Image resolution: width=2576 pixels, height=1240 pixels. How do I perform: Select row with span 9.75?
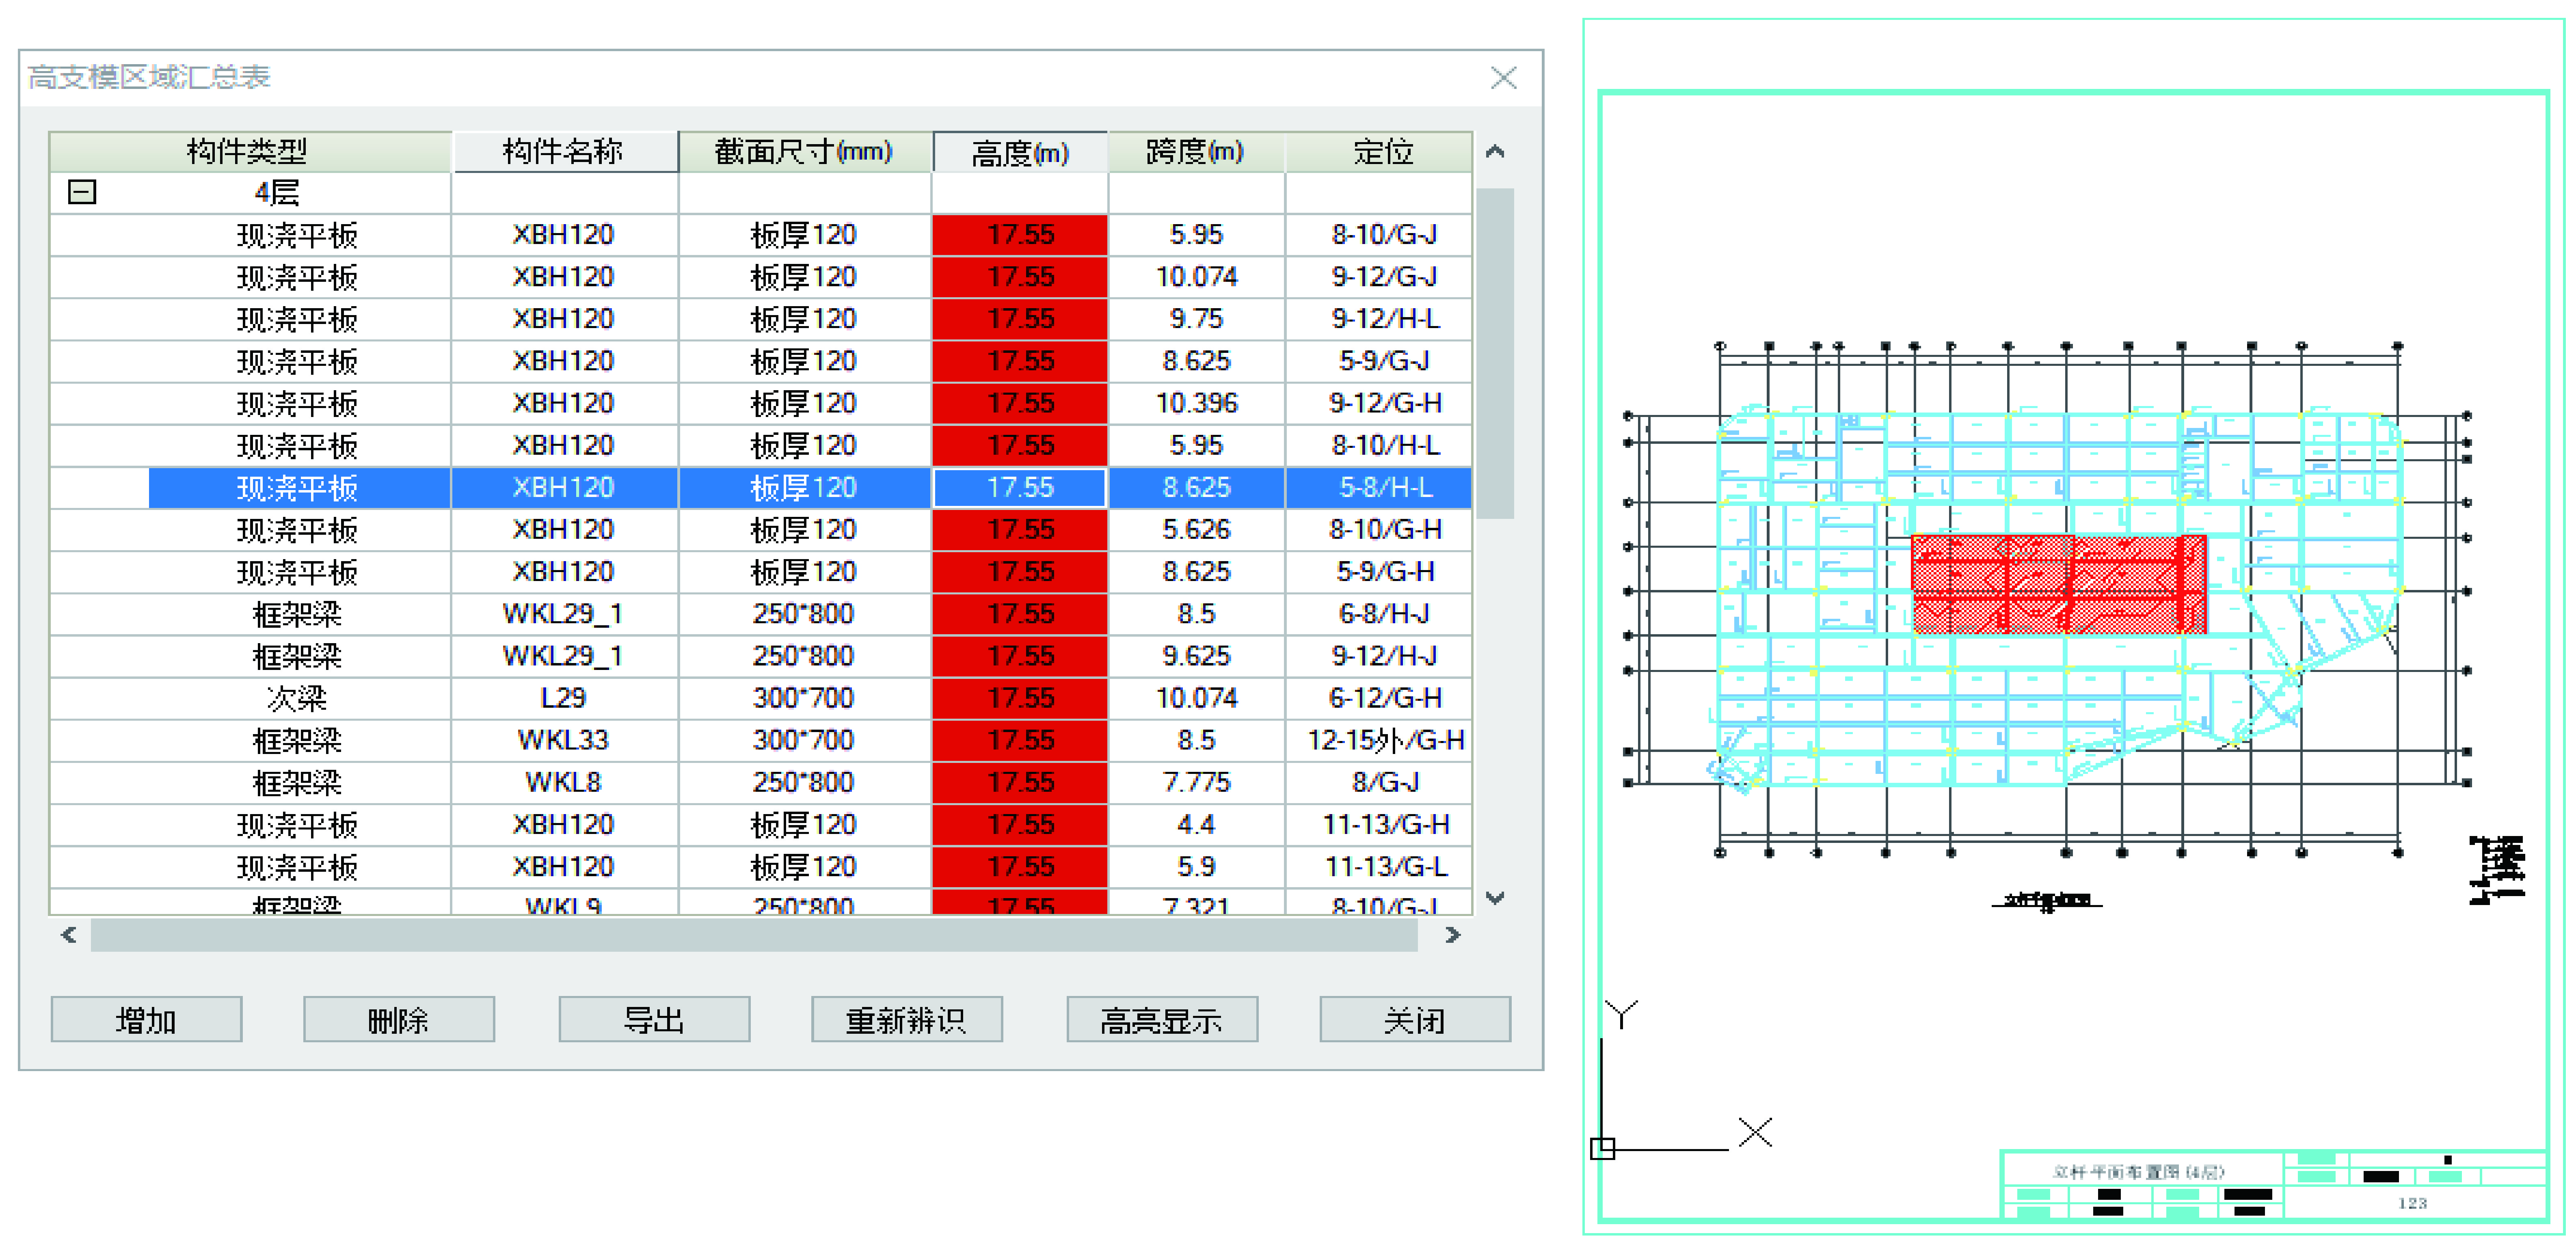pyautogui.click(x=760, y=319)
